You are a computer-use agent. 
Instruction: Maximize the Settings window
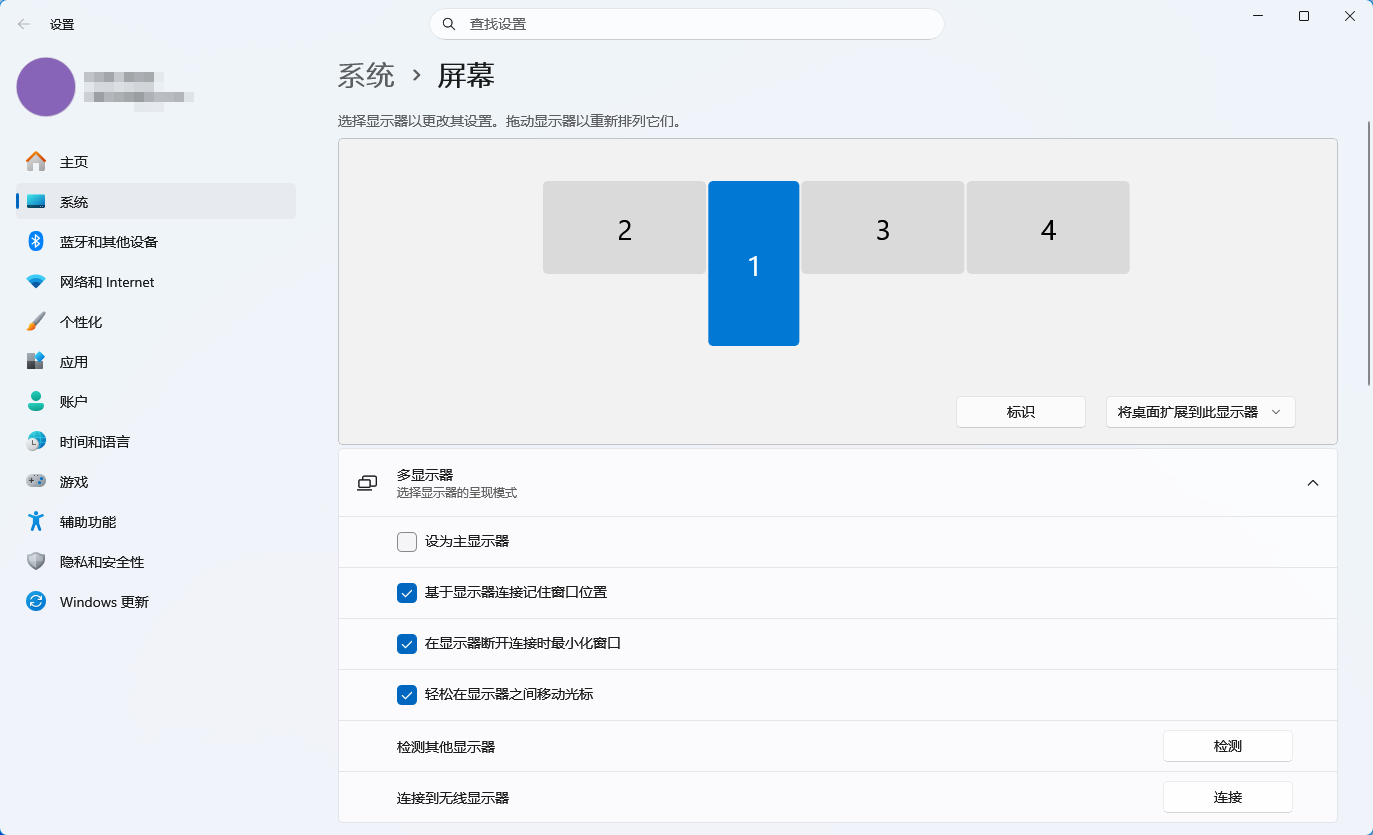[x=1304, y=16]
